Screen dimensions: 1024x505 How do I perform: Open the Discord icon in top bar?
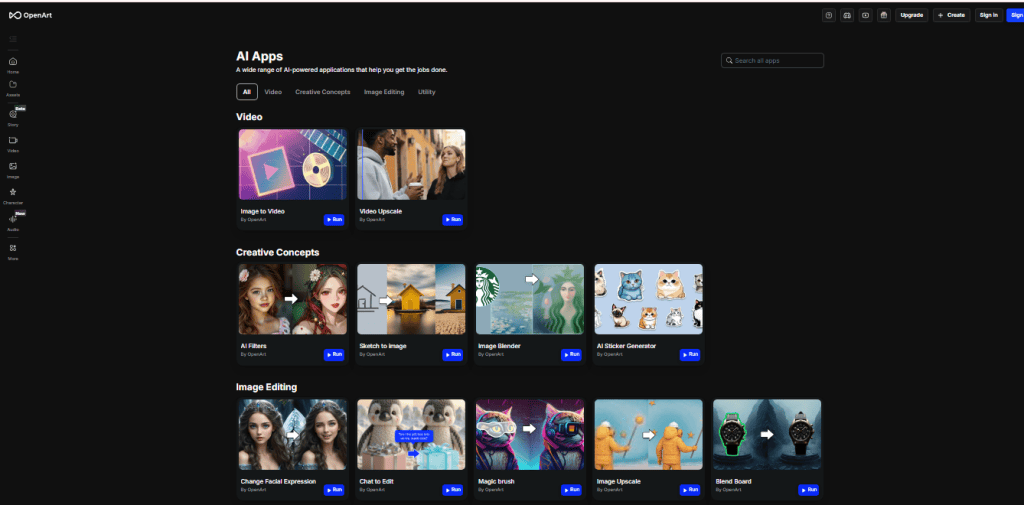tap(847, 15)
